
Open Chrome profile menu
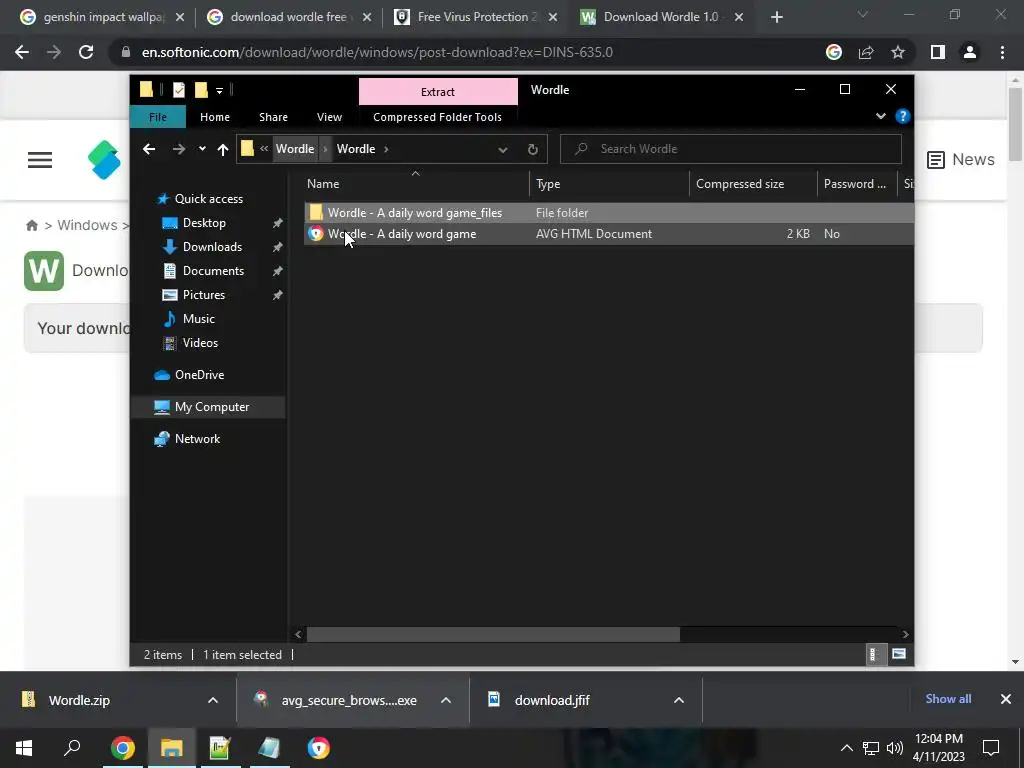(970, 52)
